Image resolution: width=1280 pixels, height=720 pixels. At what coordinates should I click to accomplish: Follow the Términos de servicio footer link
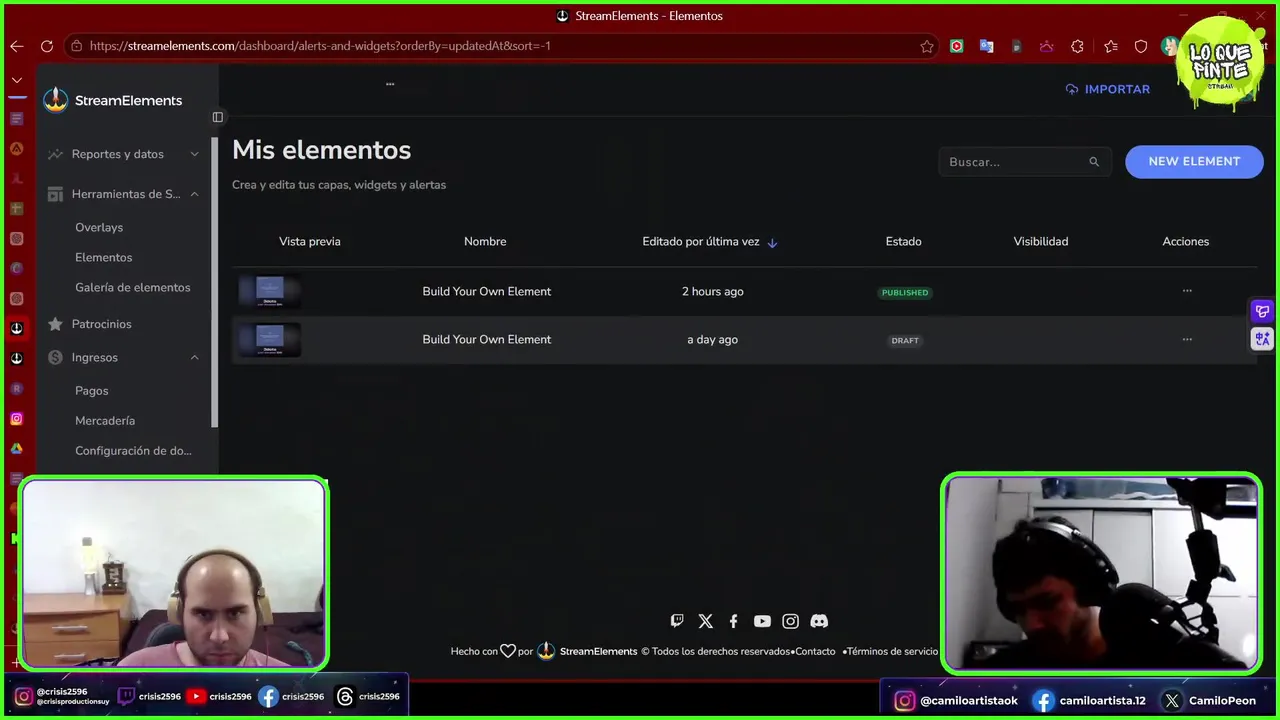coord(892,651)
